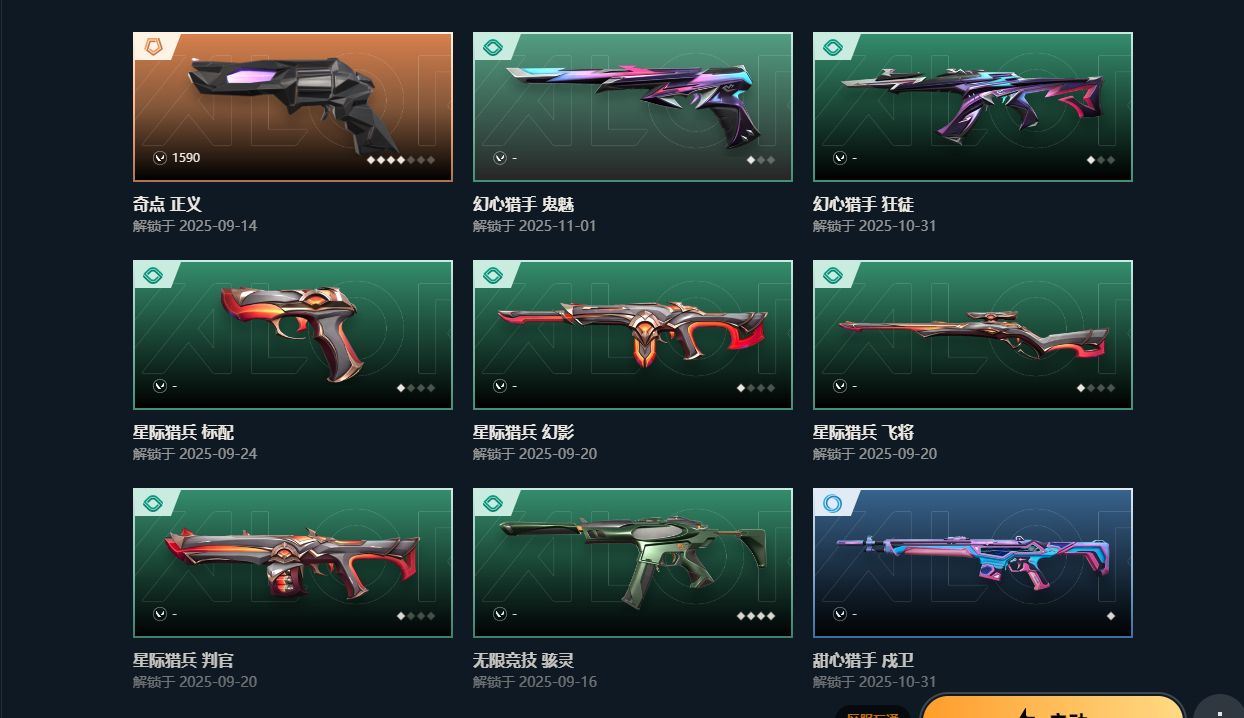Click the VP currency icon beside 1590

[x=160, y=158]
